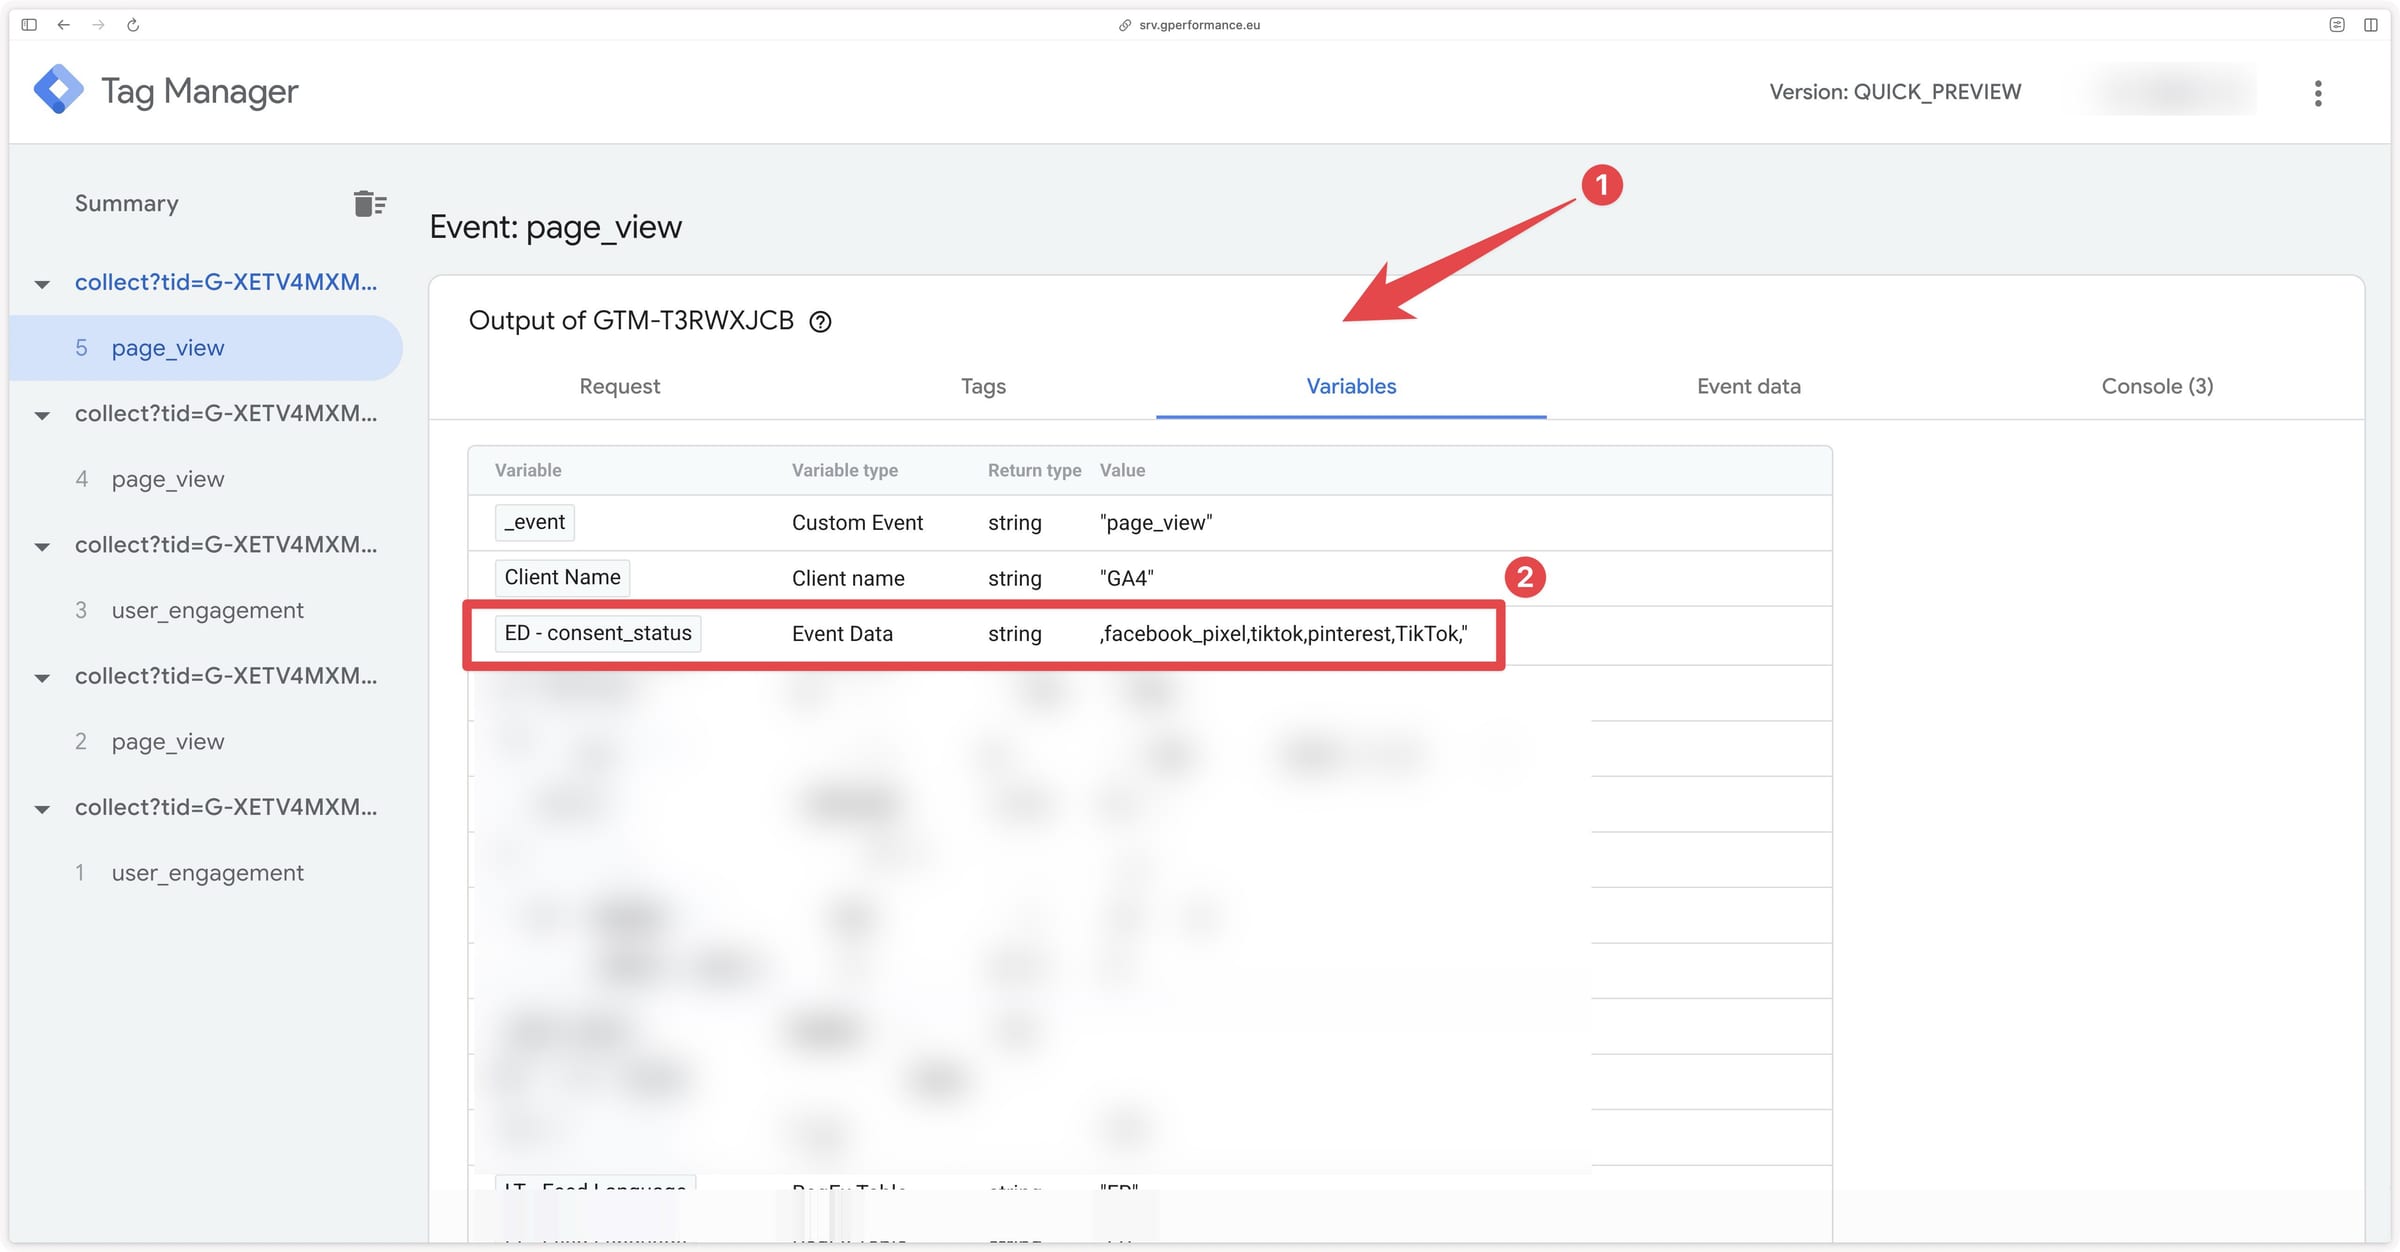Open the Console (3) tab
The image size is (2400, 1252).
point(2157,386)
